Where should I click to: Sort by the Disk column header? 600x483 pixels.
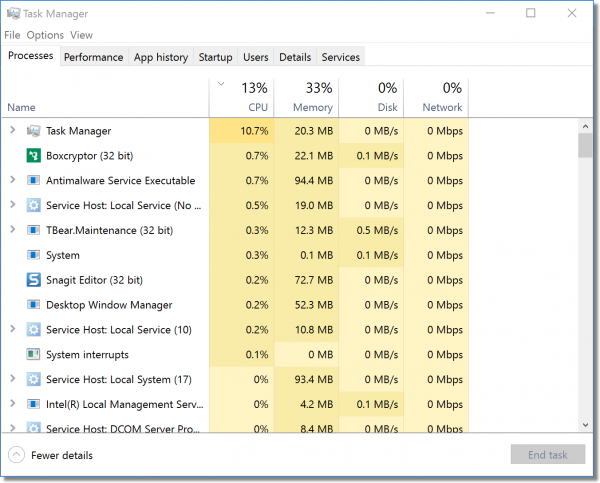pyautogui.click(x=371, y=98)
